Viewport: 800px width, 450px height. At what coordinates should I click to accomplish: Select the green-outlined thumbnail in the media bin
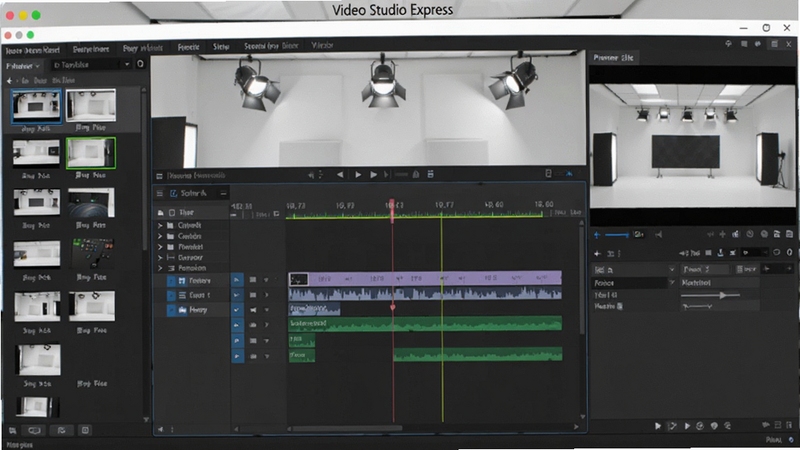(91, 153)
